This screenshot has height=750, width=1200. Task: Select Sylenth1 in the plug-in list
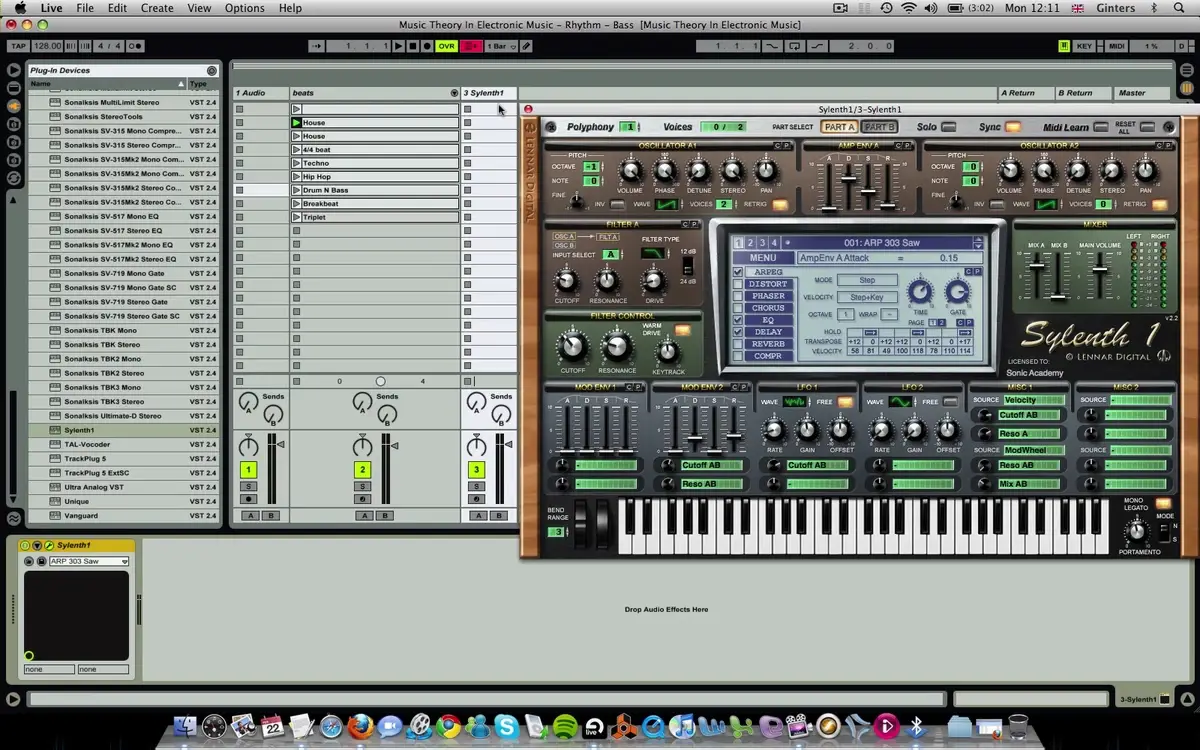(124, 430)
